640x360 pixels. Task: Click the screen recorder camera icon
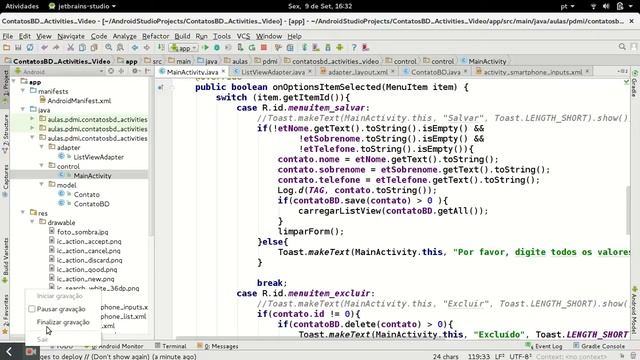[31, 351]
